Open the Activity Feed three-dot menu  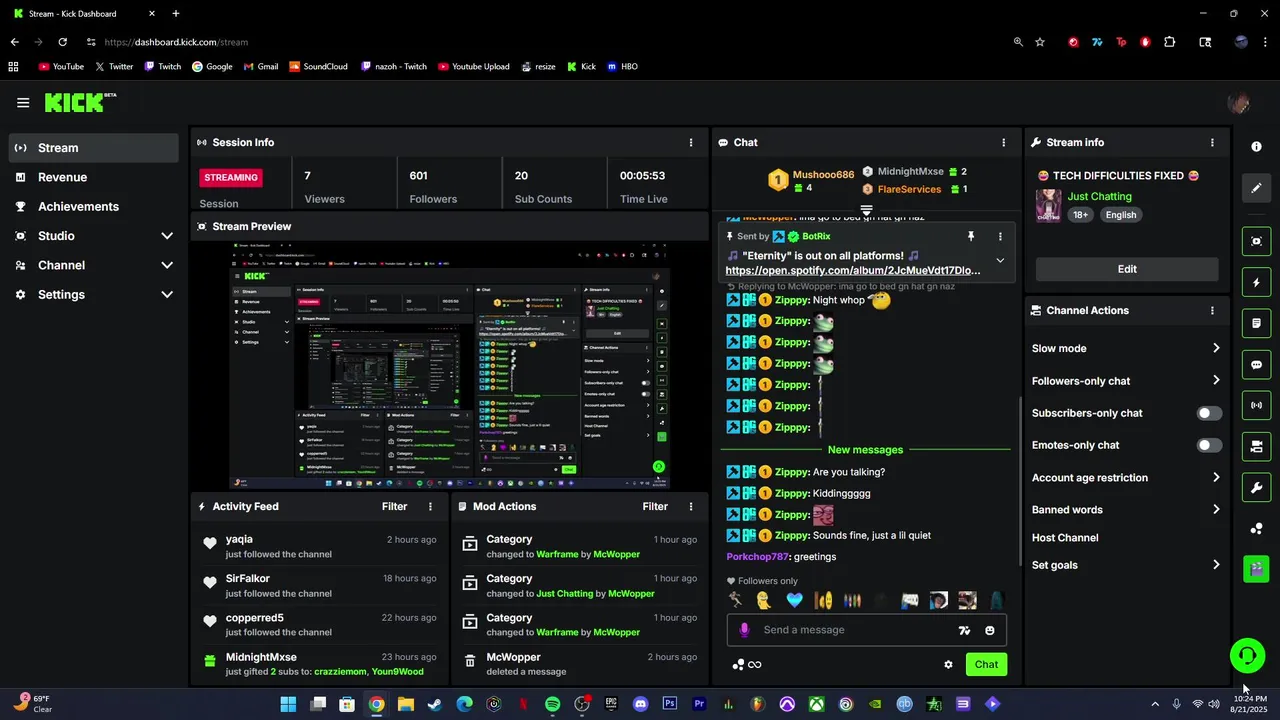click(430, 506)
